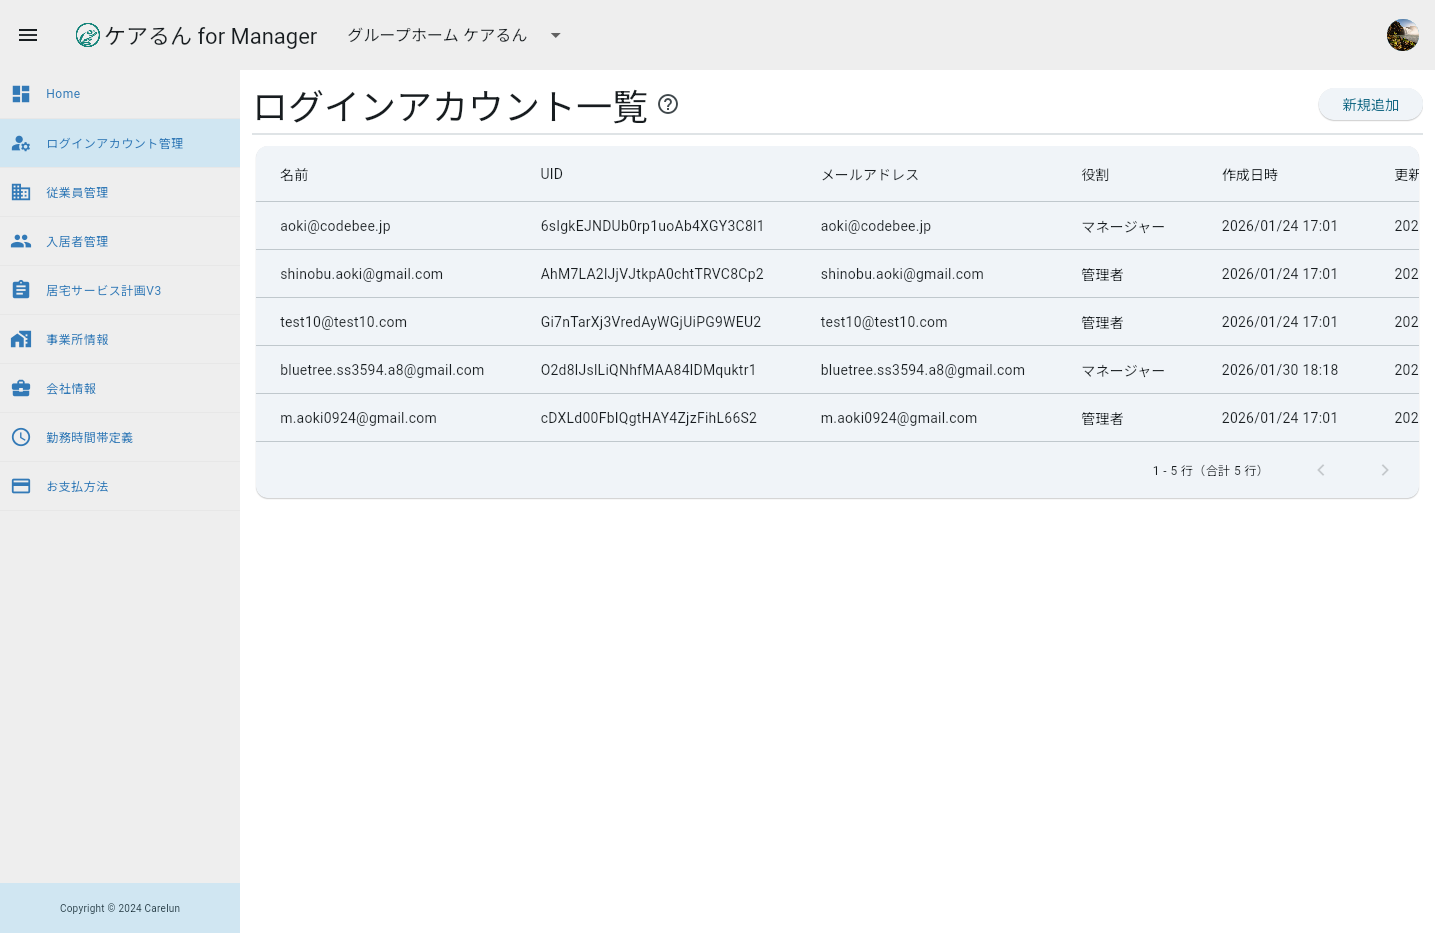Select Home from the sidebar menu
This screenshot has width=1435, height=933.
63,93
